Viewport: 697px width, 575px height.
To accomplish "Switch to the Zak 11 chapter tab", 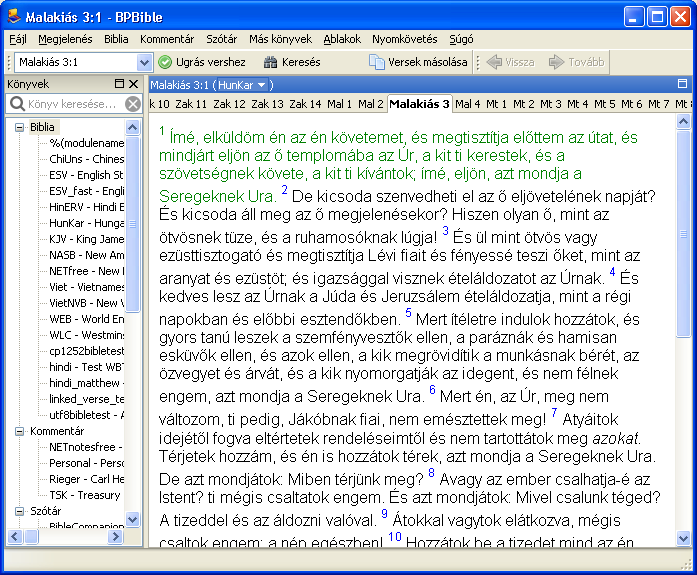I will pyautogui.click(x=191, y=104).
